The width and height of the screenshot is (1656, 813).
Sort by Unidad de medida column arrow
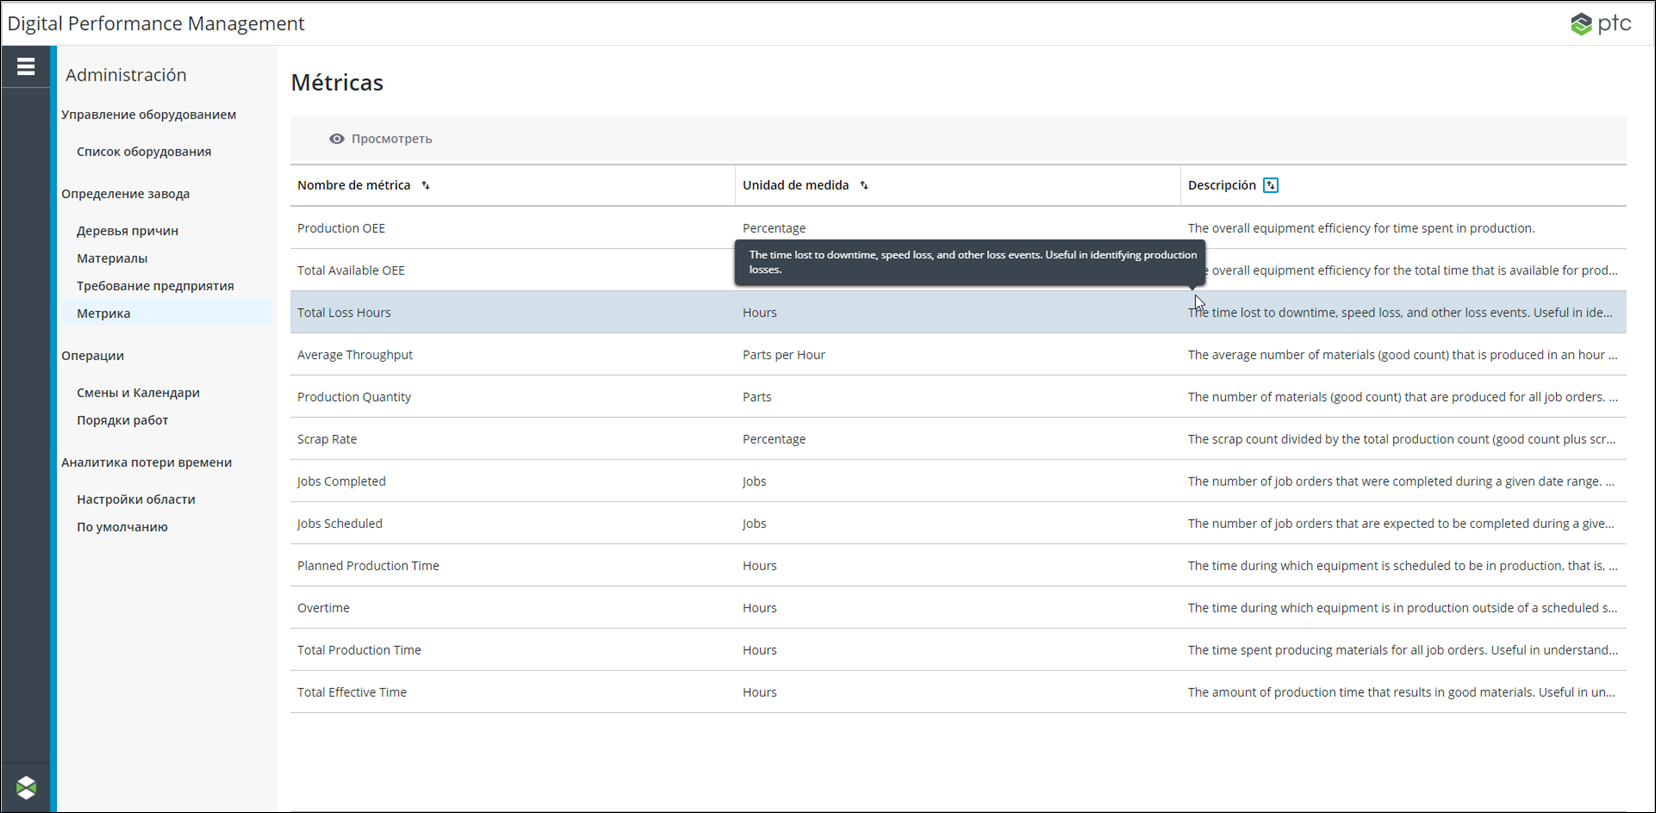pyautogui.click(x=864, y=186)
